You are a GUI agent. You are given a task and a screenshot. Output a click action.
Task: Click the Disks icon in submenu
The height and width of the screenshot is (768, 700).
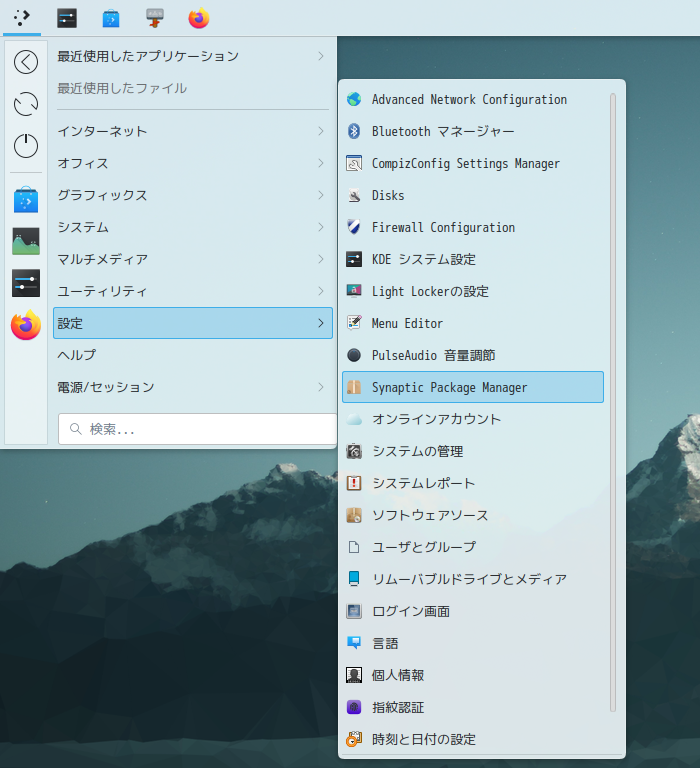[x=353, y=195]
